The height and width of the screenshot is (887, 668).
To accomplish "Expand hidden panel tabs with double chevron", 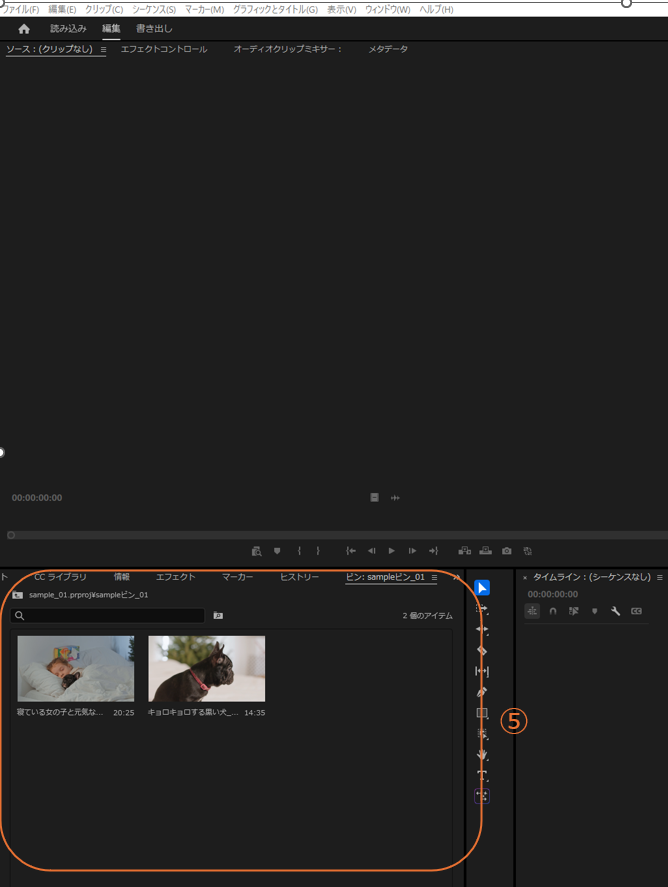I will 456,577.
